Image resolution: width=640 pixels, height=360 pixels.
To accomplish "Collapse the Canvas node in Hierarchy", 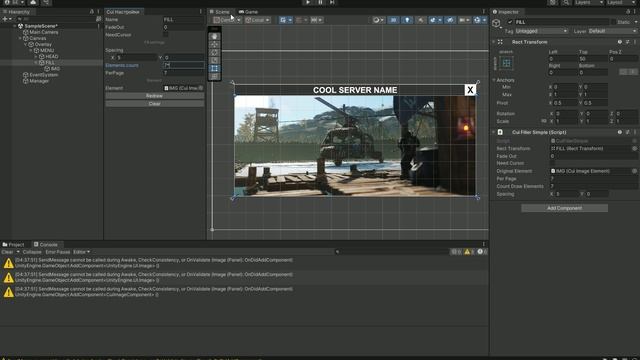I will pos(20,38).
